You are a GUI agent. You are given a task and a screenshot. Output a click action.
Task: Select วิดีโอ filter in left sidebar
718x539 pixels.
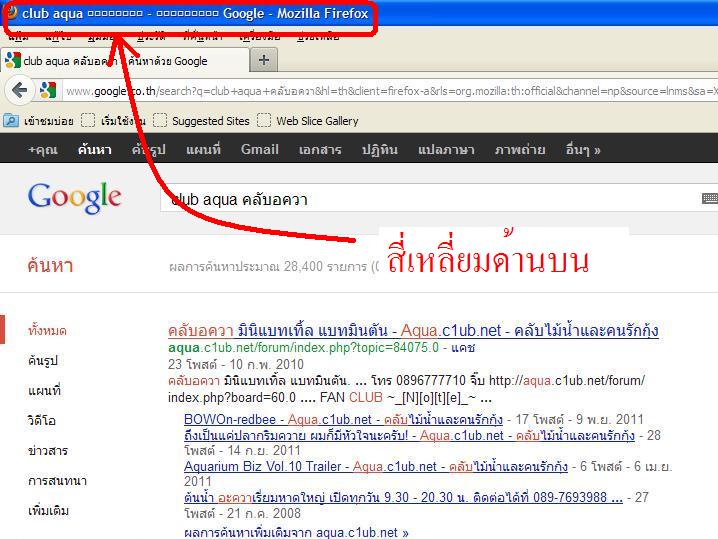click(x=42, y=420)
